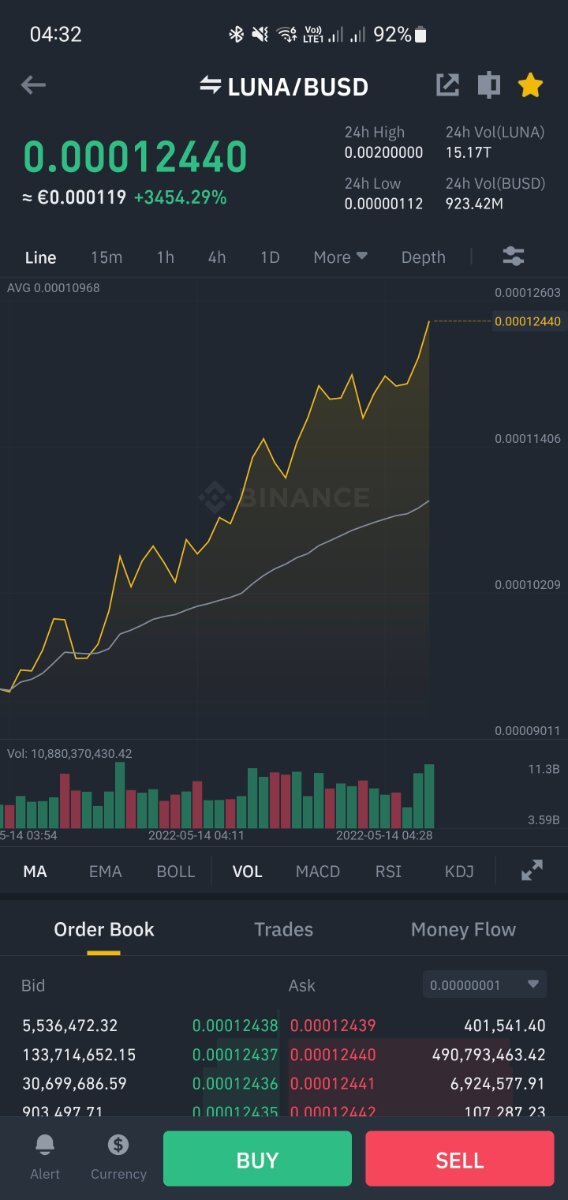Toggle the MA indicator
Image resolution: width=568 pixels, height=1200 pixels.
point(35,871)
